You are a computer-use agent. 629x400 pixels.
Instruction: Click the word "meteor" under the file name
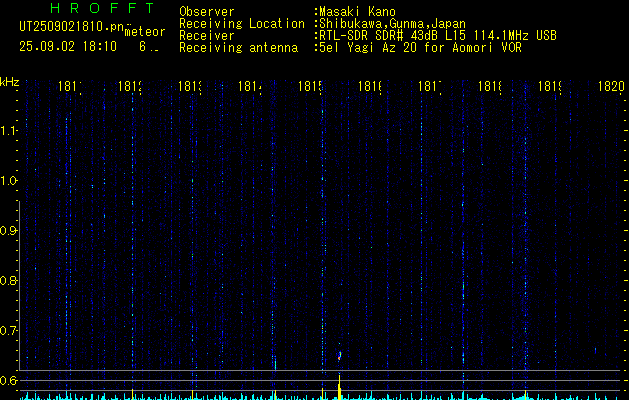click(x=145, y=32)
